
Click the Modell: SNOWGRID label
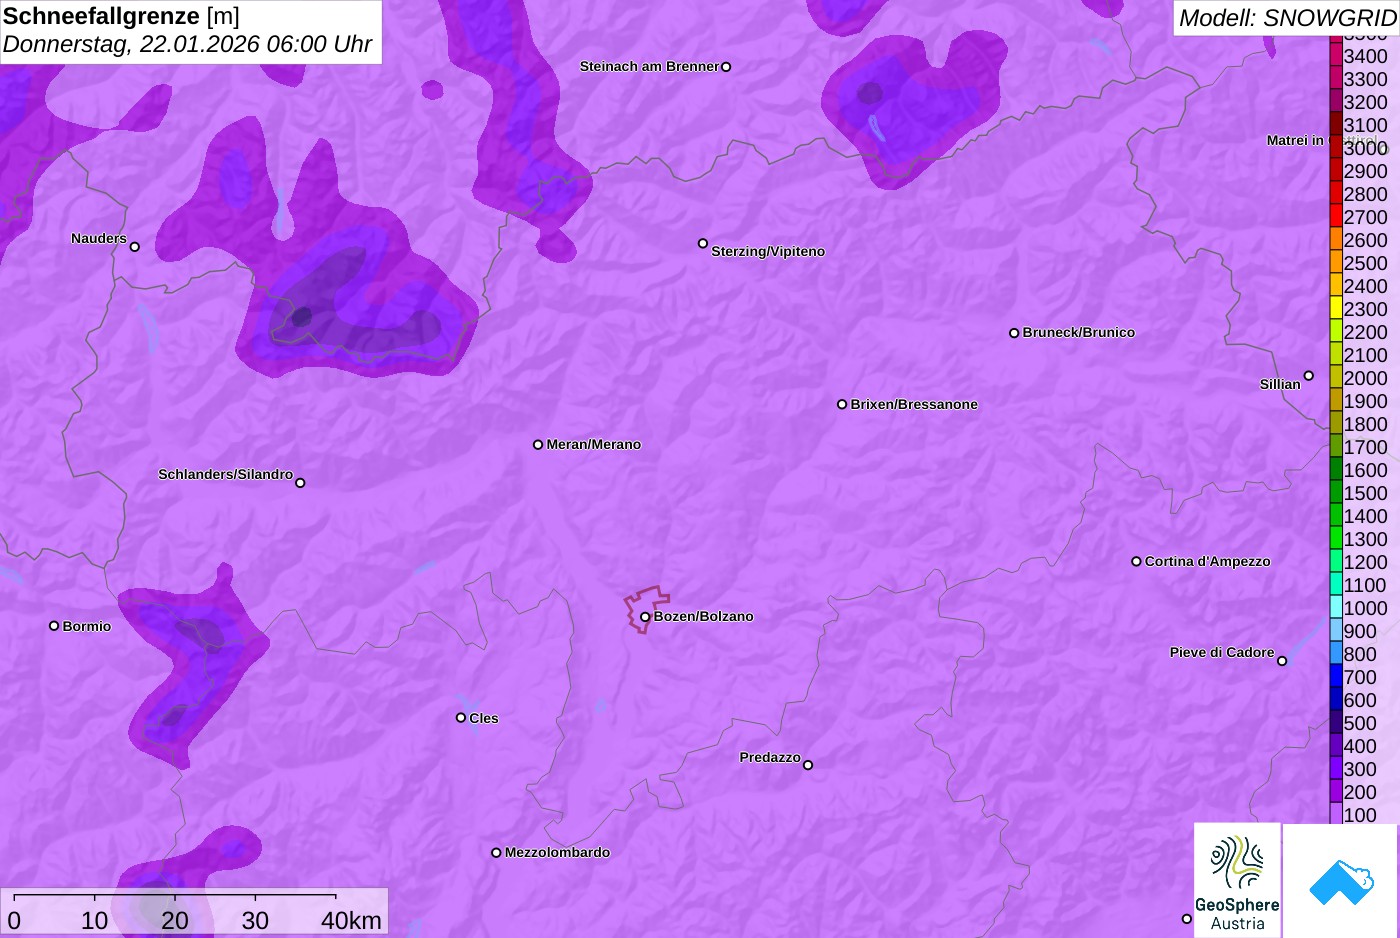(x=1286, y=18)
